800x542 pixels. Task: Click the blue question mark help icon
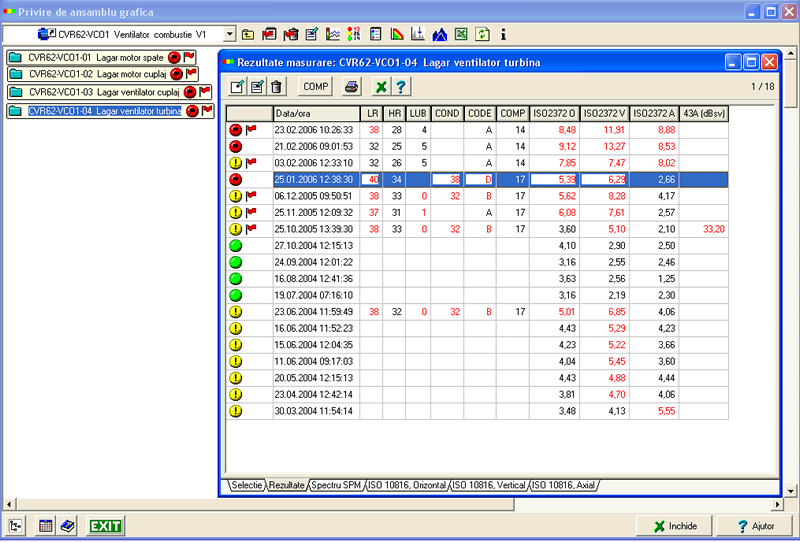pos(401,87)
